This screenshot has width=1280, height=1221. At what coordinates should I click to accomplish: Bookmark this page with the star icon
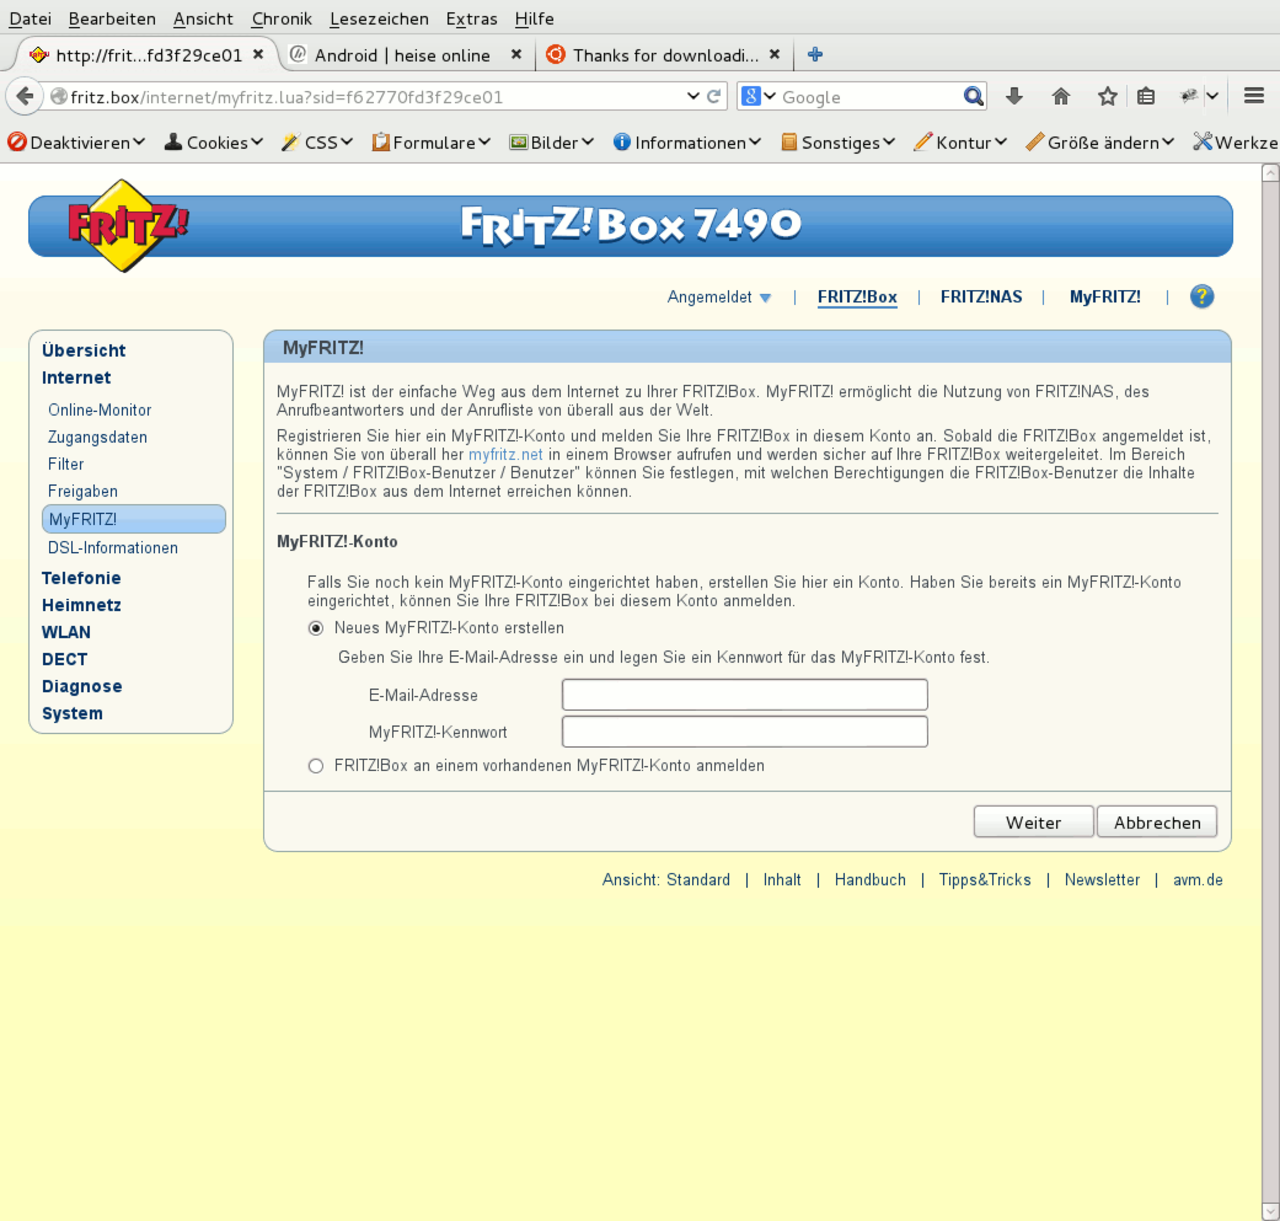pos(1107,96)
